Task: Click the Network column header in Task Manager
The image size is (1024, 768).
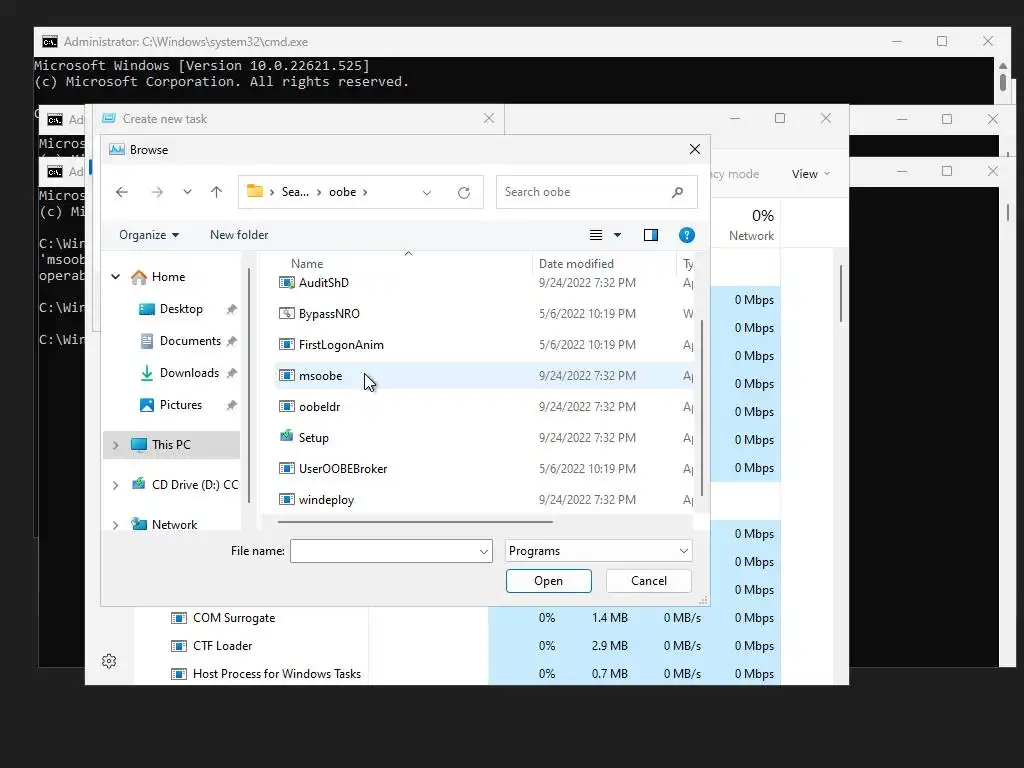Action: [751, 225]
